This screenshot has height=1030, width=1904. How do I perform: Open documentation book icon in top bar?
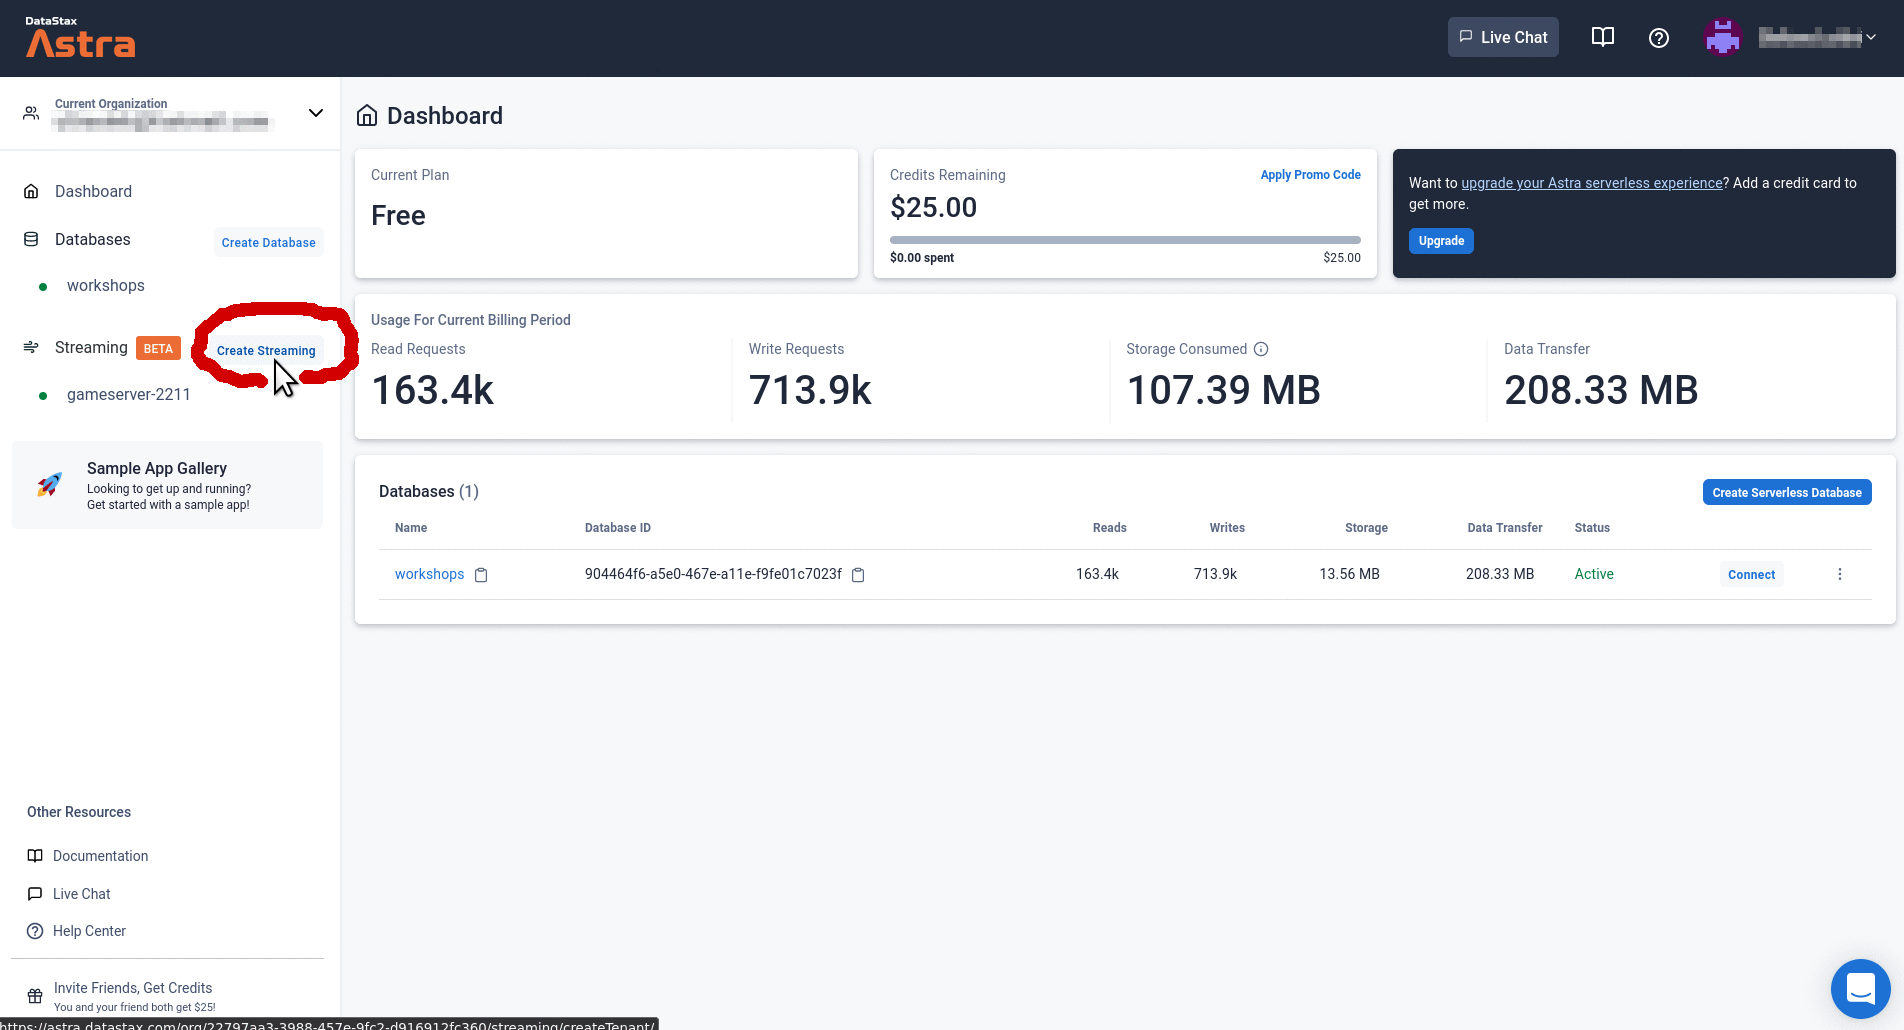pyautogui.click(x=1603, y=37)
